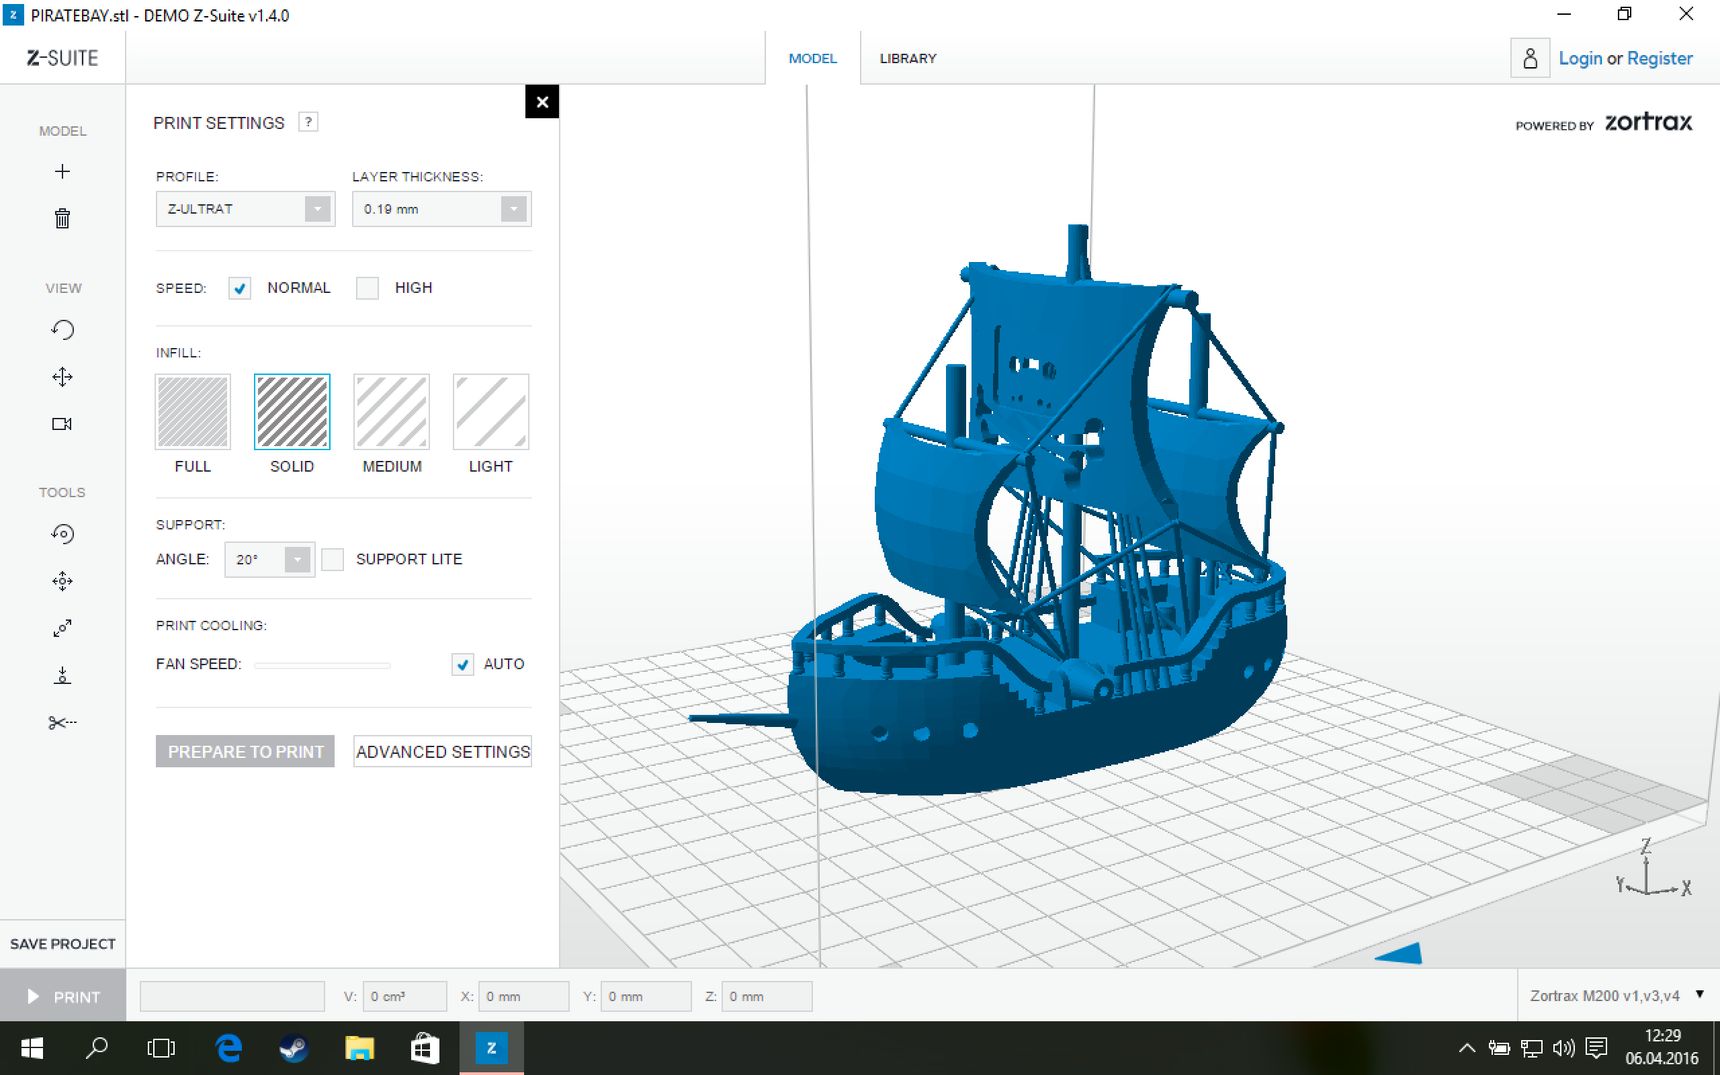Select the scale model tool
1720x1075 pixels.
(62, 628)
